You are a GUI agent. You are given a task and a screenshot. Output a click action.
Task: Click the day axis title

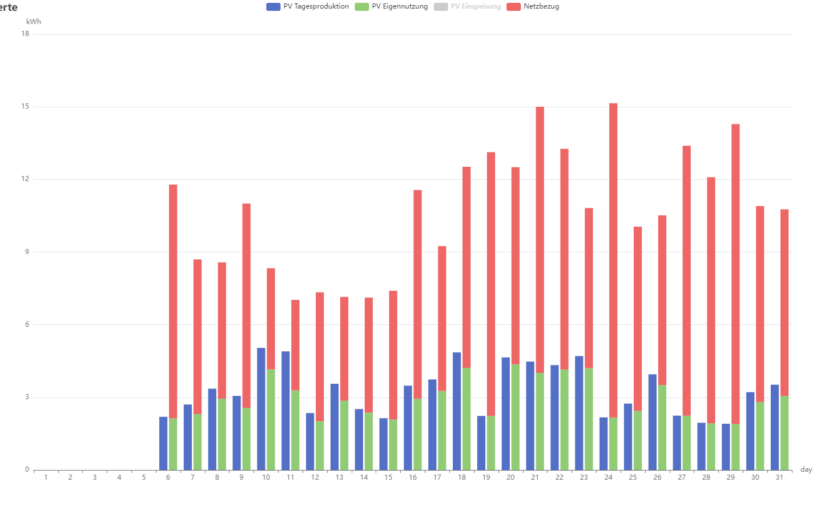click(806, 469)
